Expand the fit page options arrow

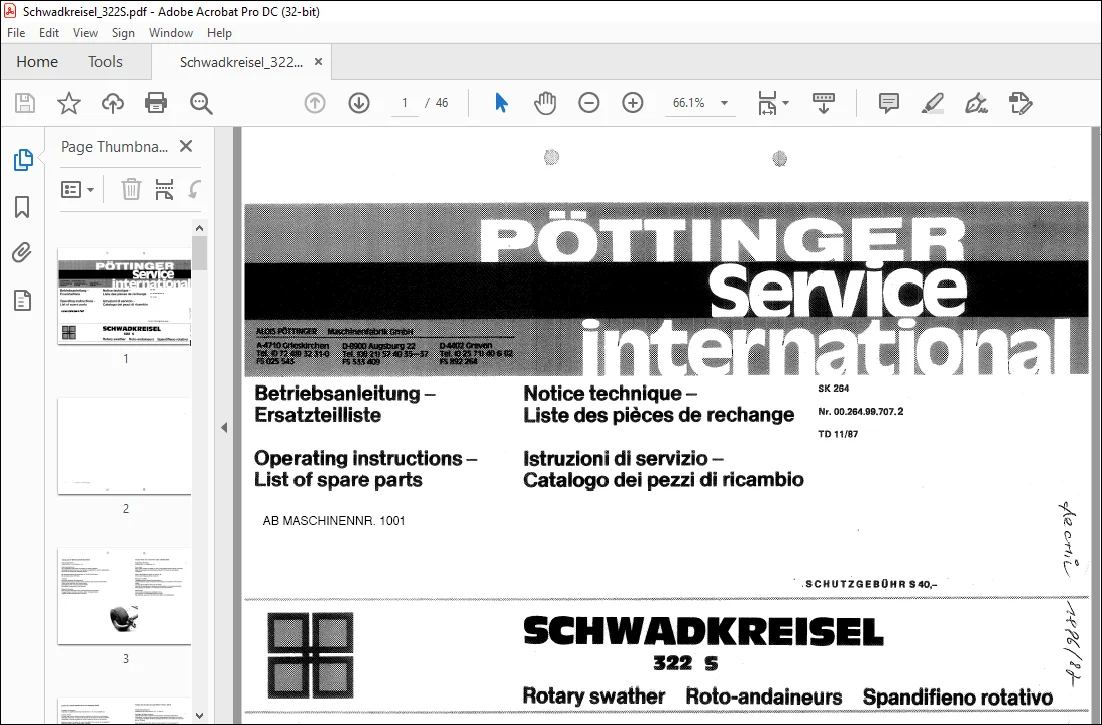tap(786, 103)
